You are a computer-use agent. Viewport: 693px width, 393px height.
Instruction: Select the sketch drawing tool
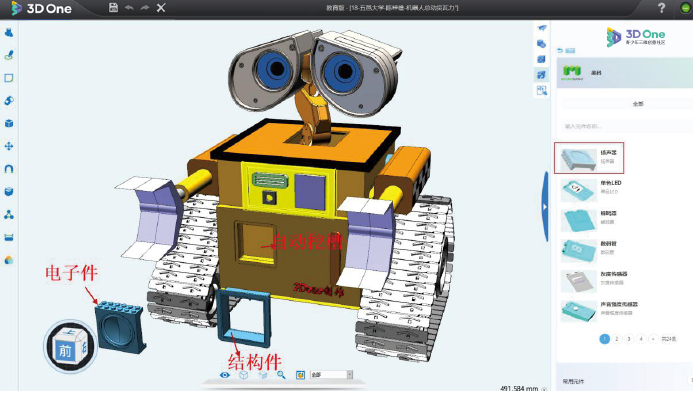[9, 55]
